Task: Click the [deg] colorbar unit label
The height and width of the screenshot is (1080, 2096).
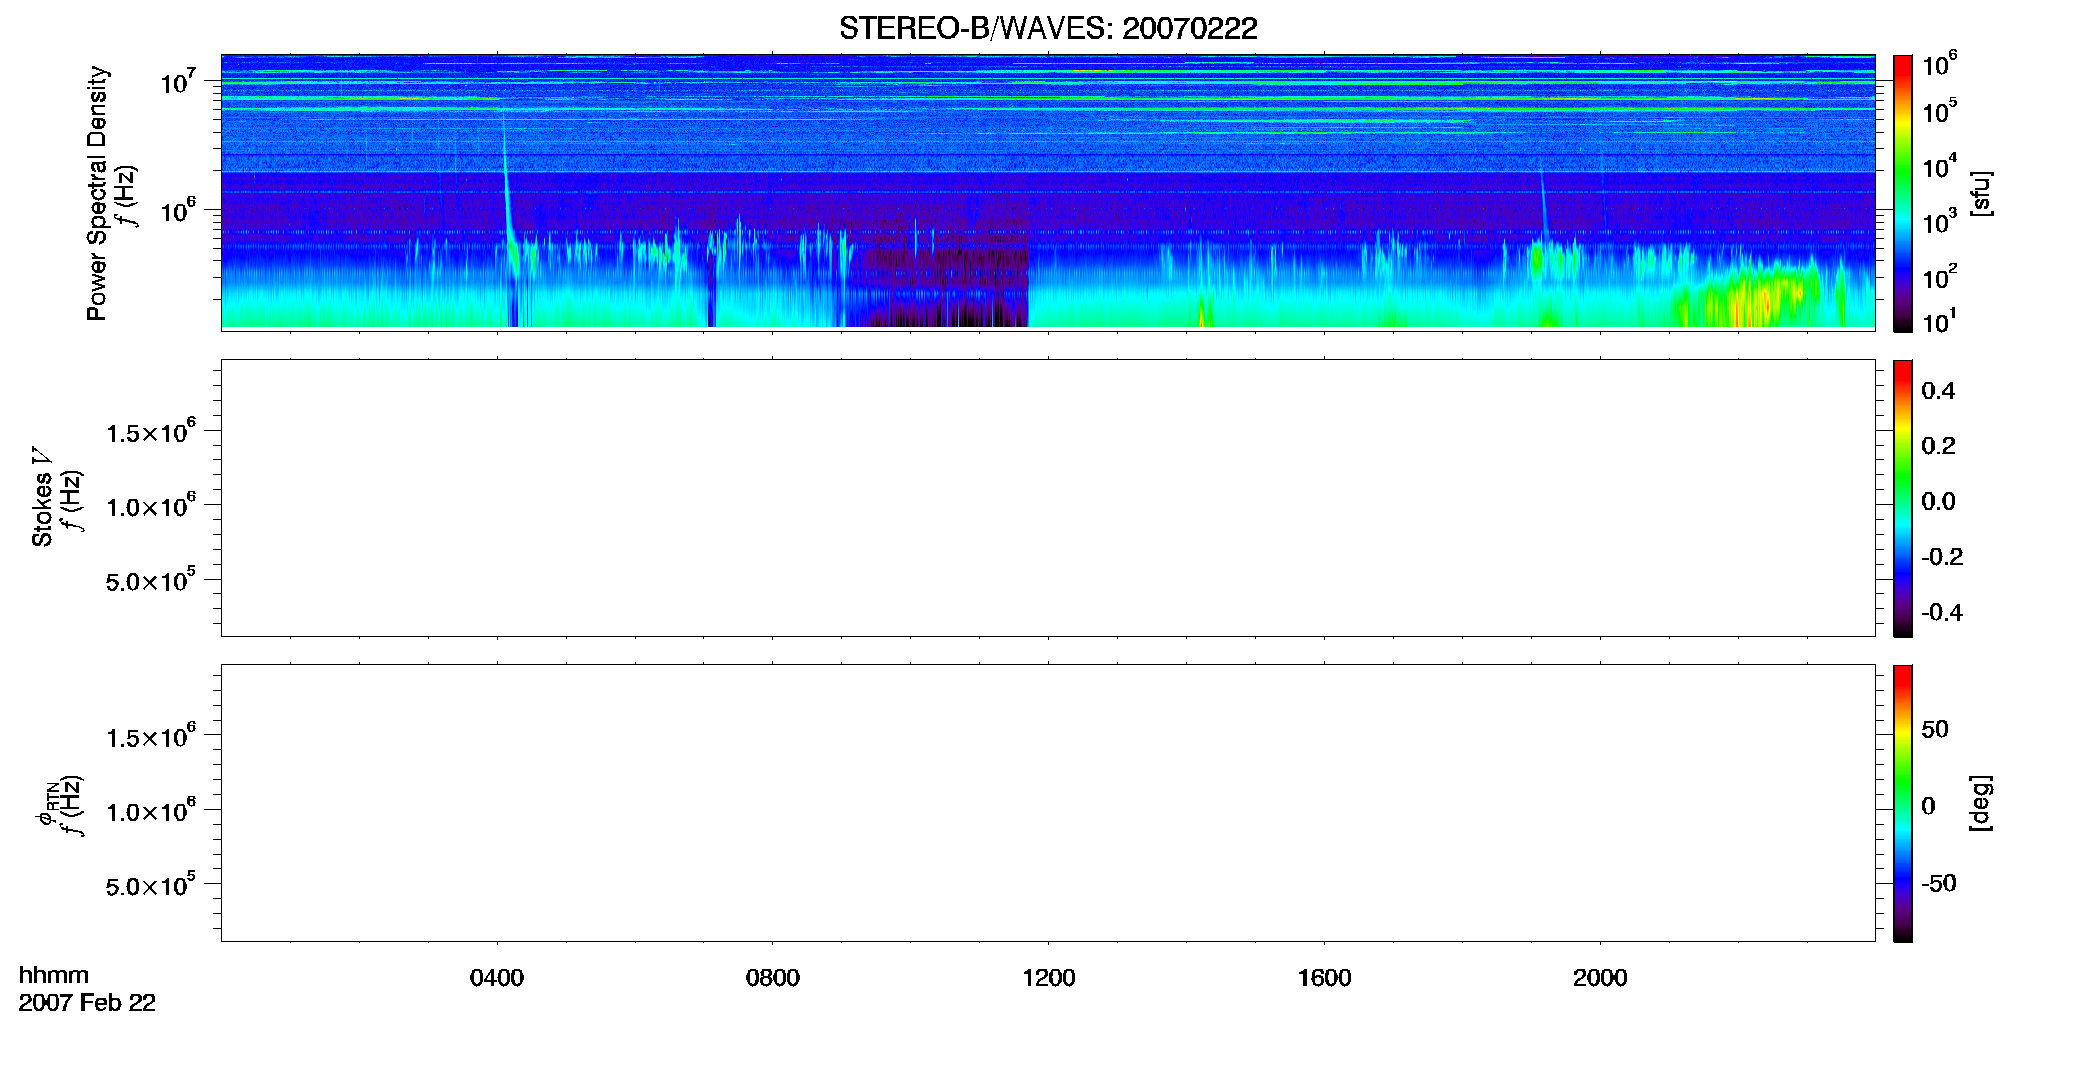Action: click(x=1981, y=802)
